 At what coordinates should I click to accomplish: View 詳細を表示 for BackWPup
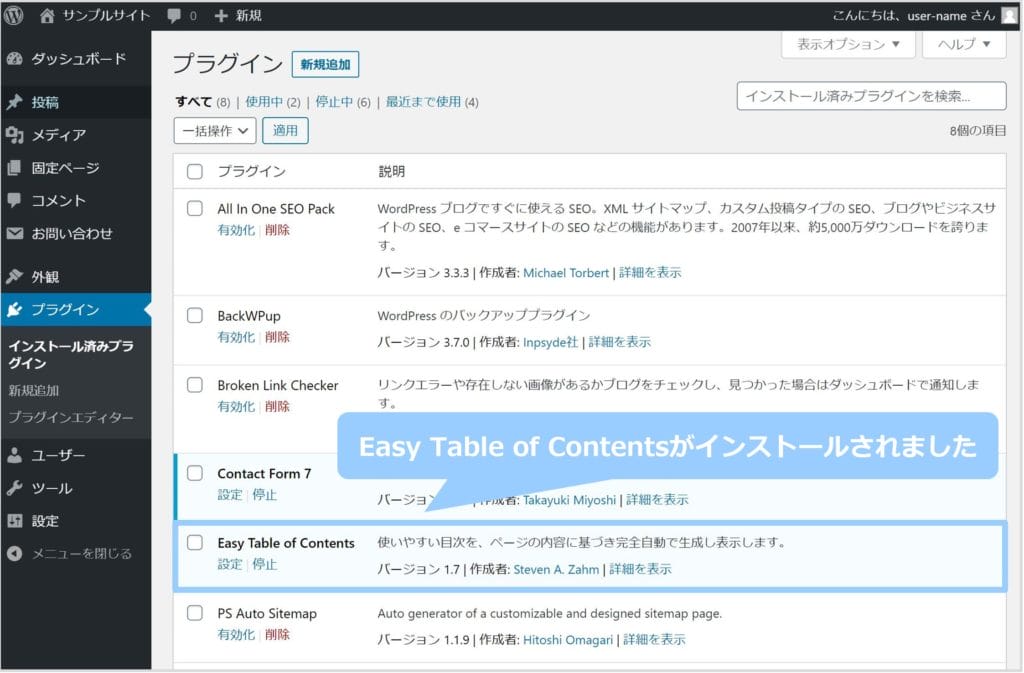click(619, 342)
